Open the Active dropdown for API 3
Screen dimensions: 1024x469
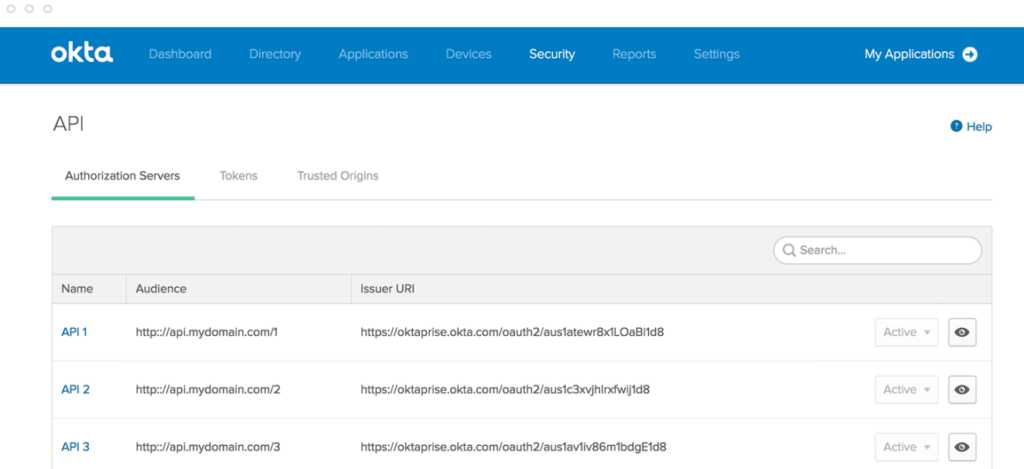point(906,447)
